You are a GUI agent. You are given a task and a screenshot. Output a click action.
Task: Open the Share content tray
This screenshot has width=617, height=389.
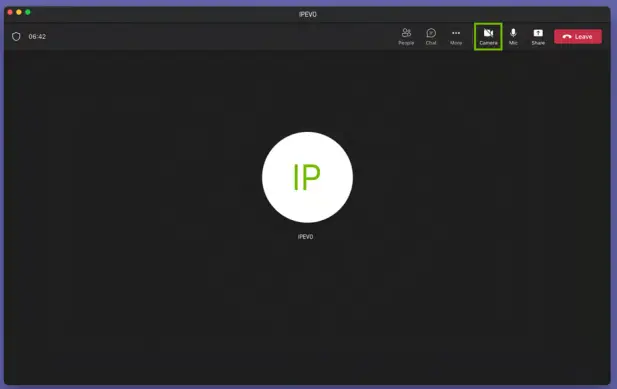[538, 37]
